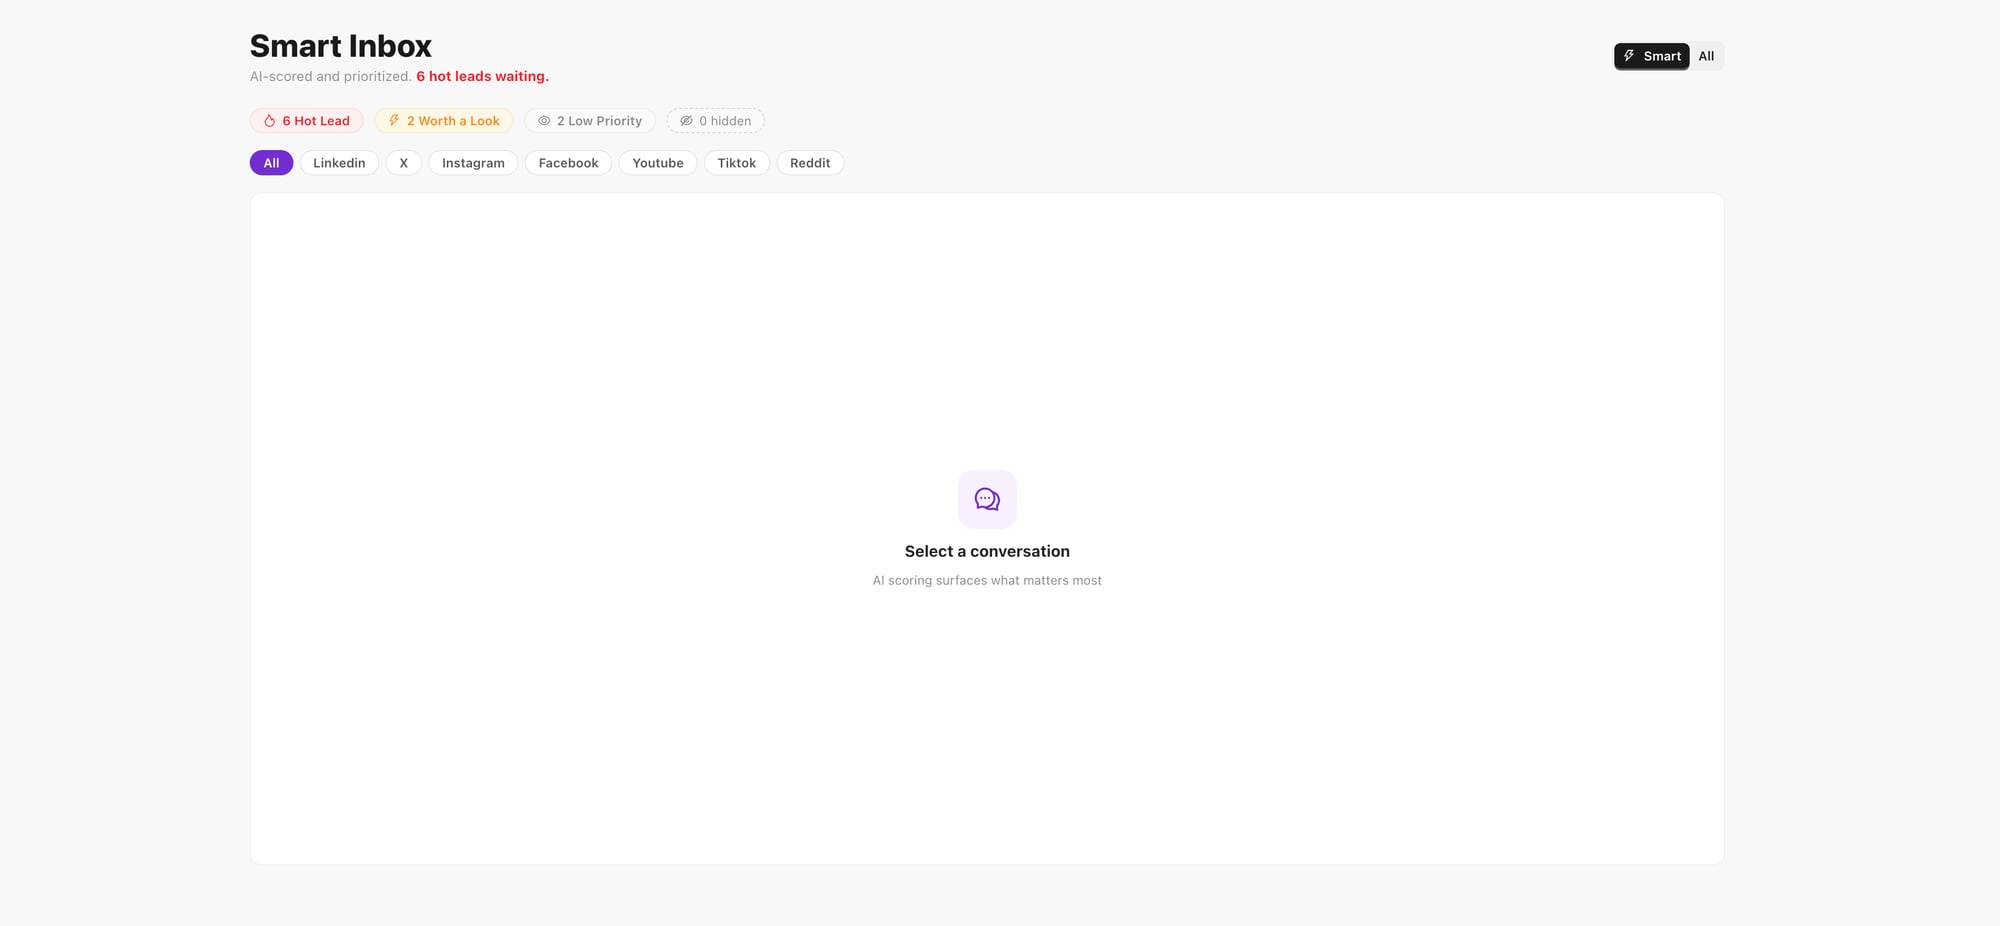Select the Linkedin platform tab
Image resolution: width=2000 pixels, height=926 pixels.
pyautogui.click(x=338, y=162)
